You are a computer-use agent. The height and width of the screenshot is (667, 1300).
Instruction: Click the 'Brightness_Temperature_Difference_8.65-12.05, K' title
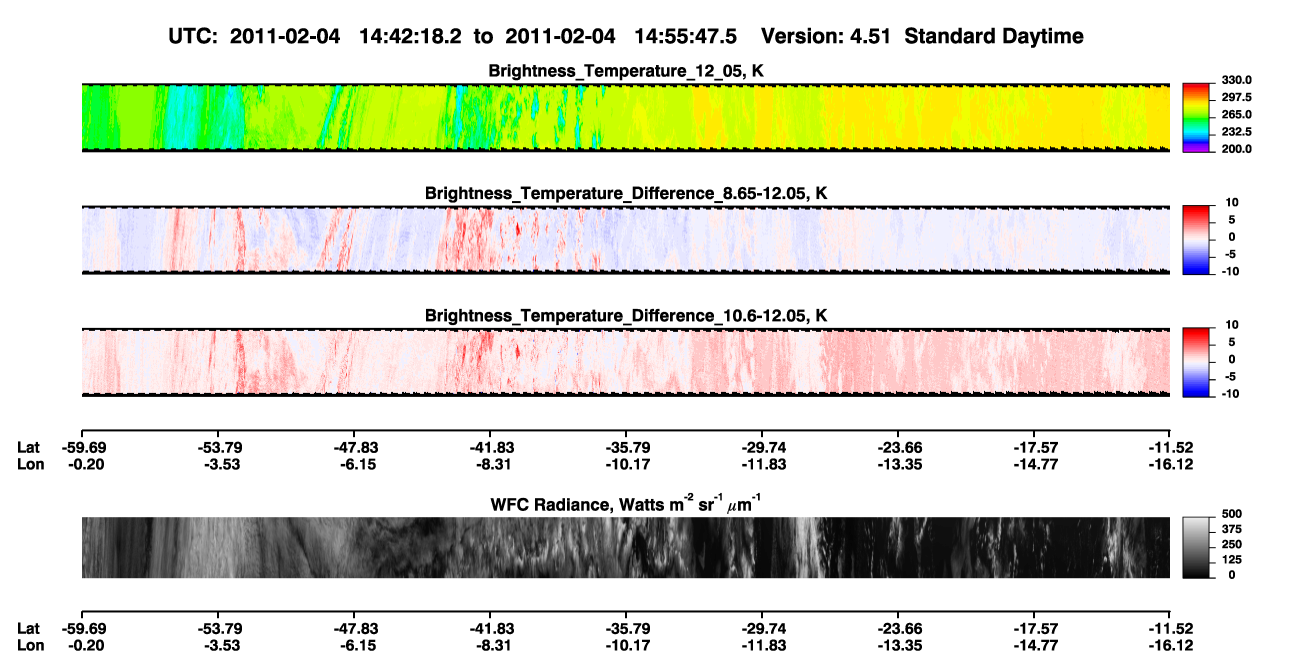click(x=626, y=193)
